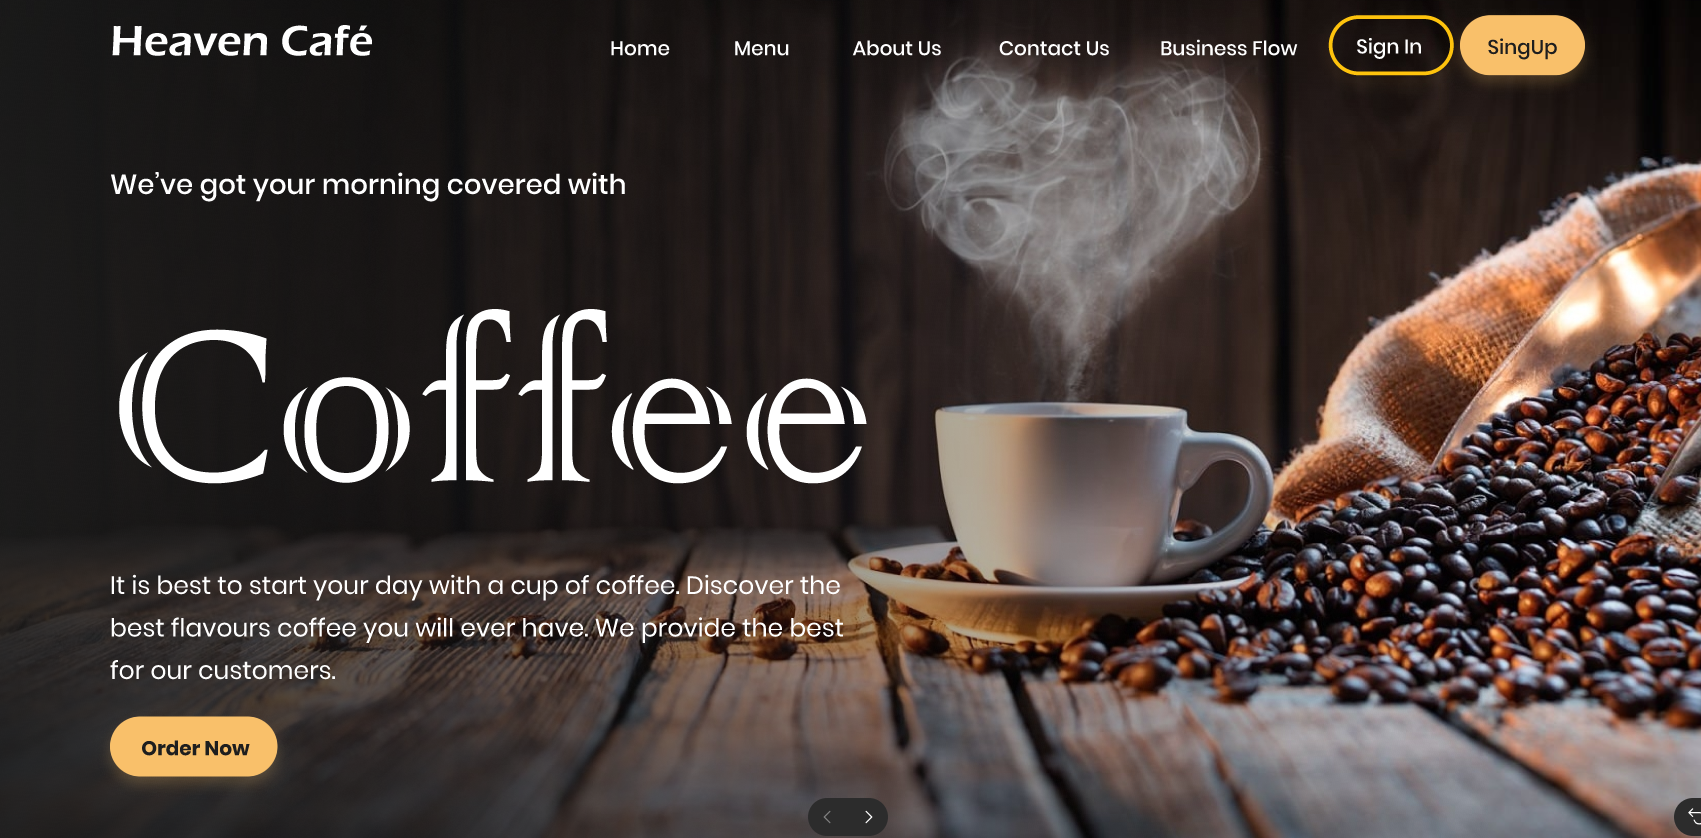Go to next slide with right chevron
1701x838 pixels.
click(868, 817)
